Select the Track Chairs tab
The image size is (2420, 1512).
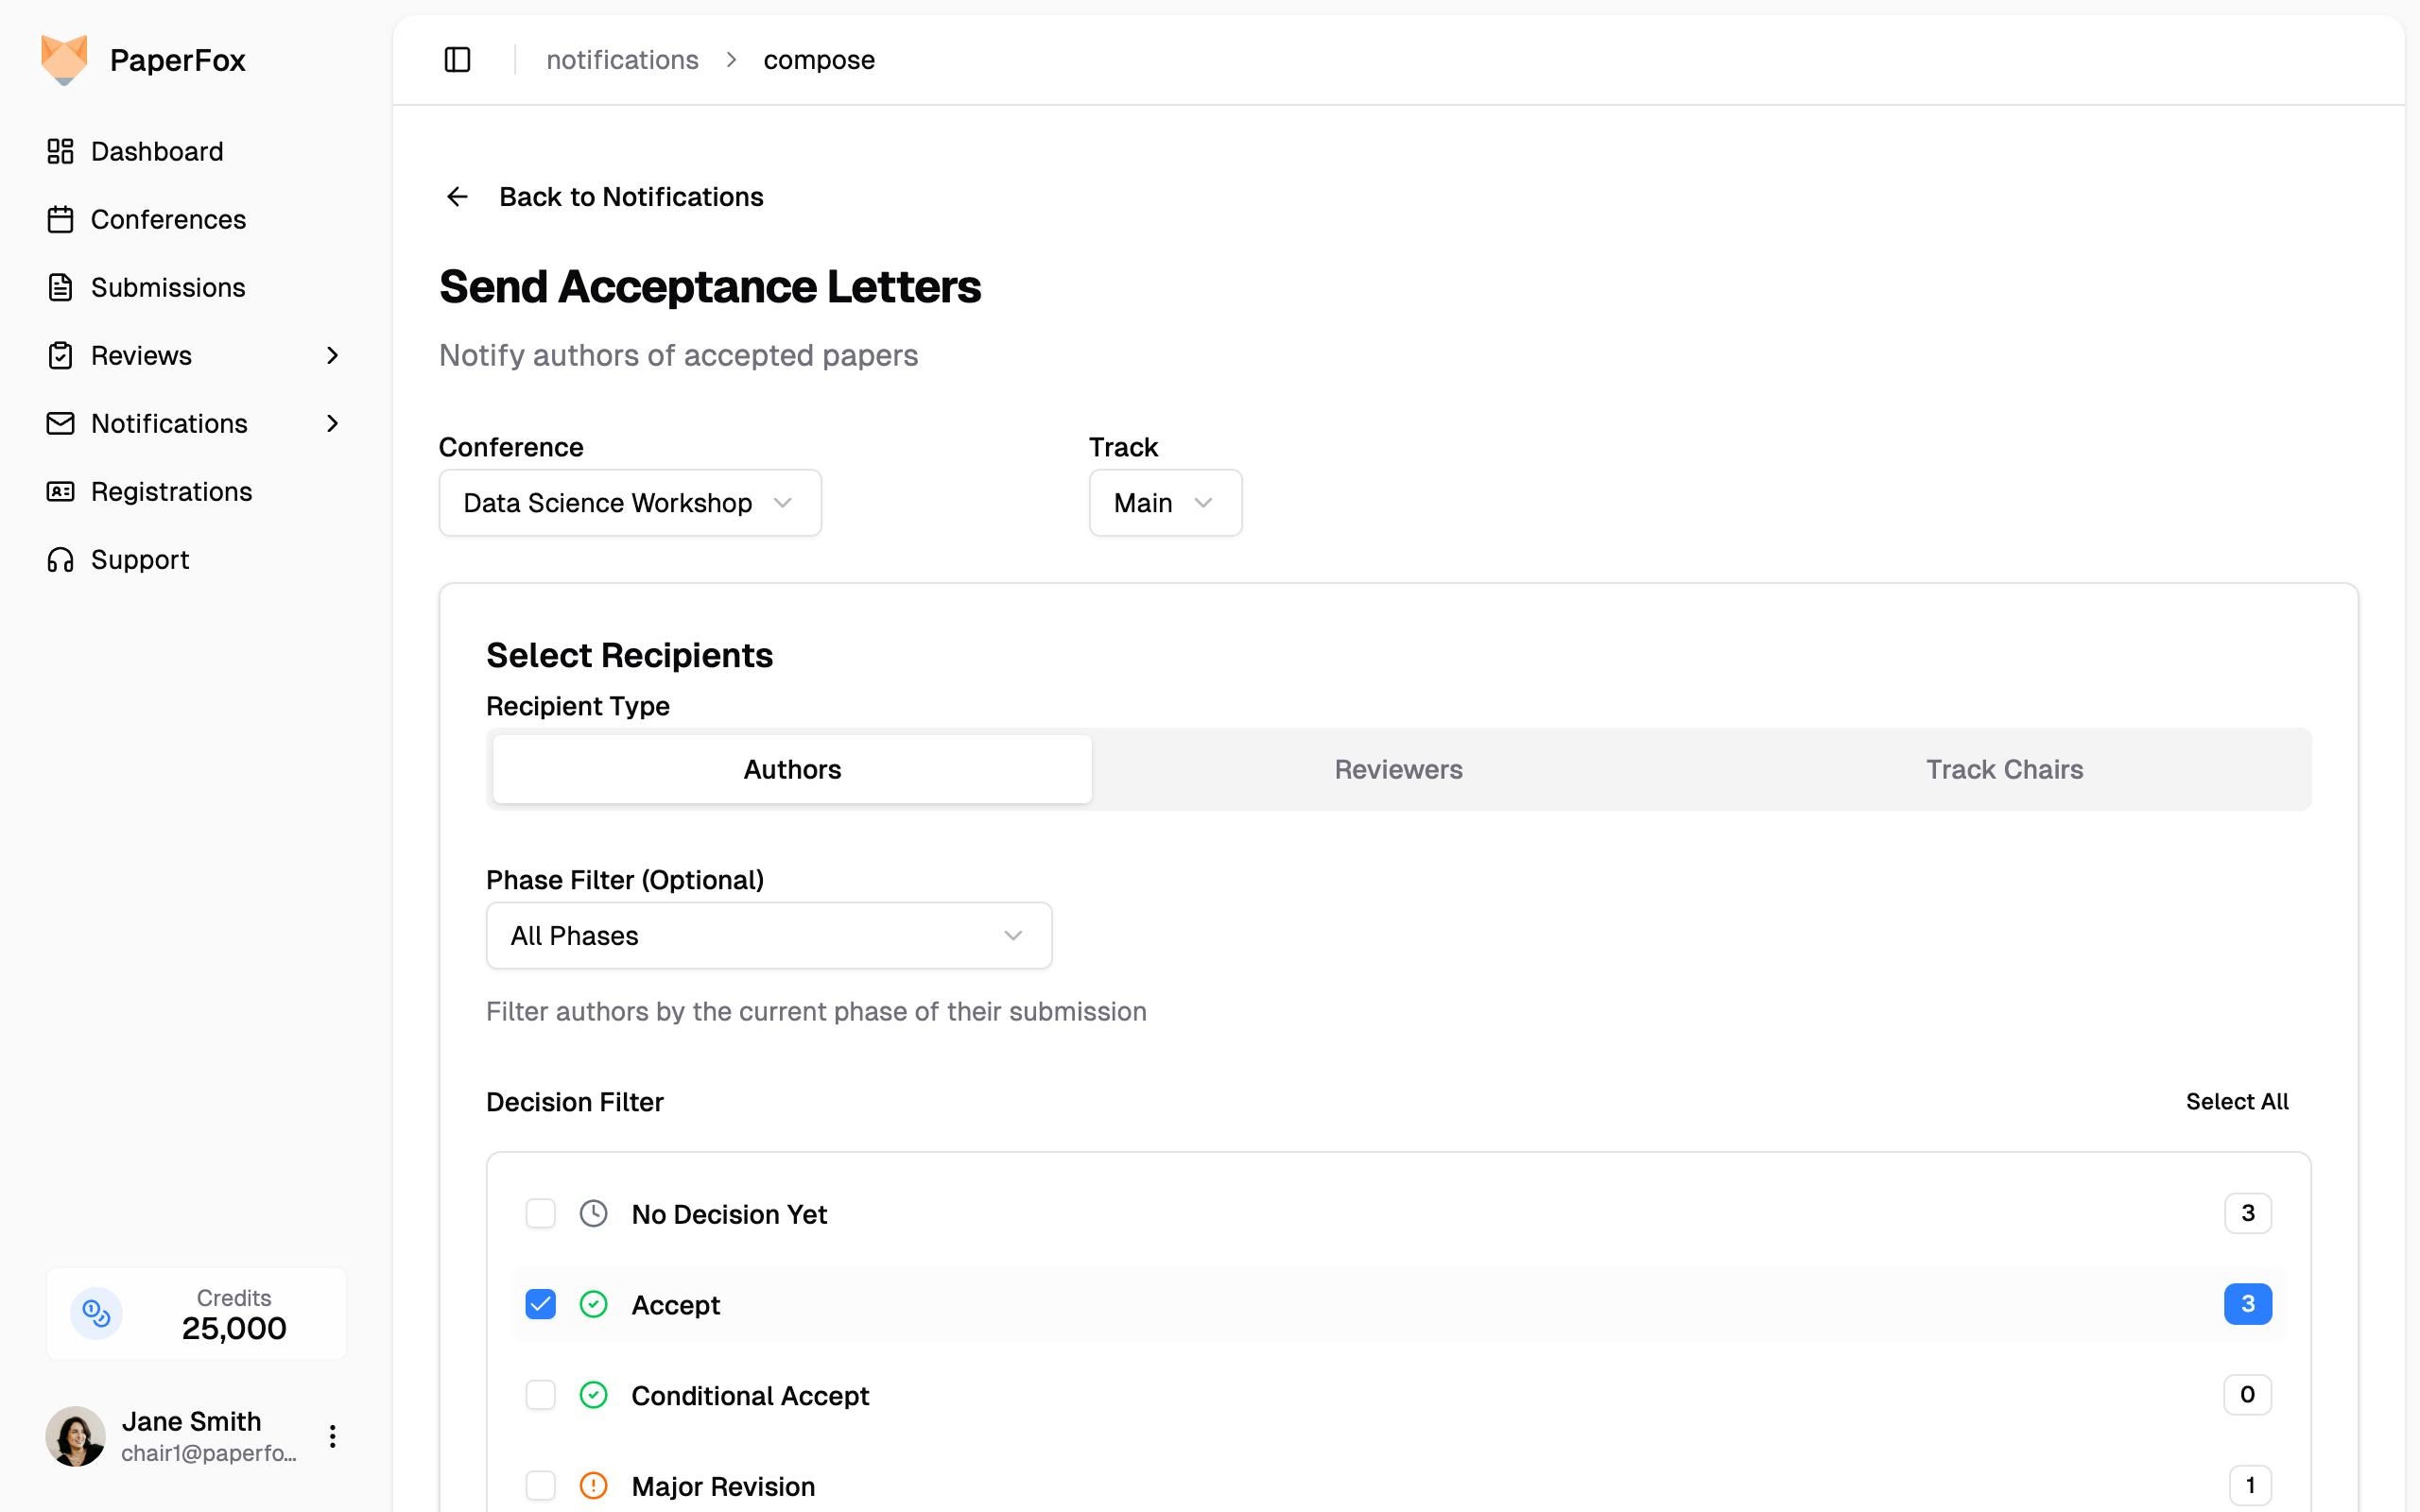pyautogui.click(x=2003, y=769)
